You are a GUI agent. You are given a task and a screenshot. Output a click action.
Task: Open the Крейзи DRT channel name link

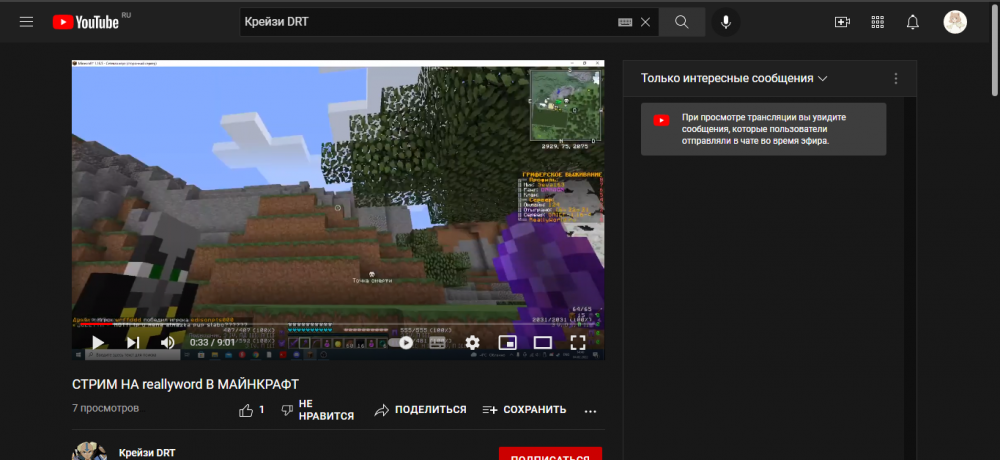(x=147, y=453)
